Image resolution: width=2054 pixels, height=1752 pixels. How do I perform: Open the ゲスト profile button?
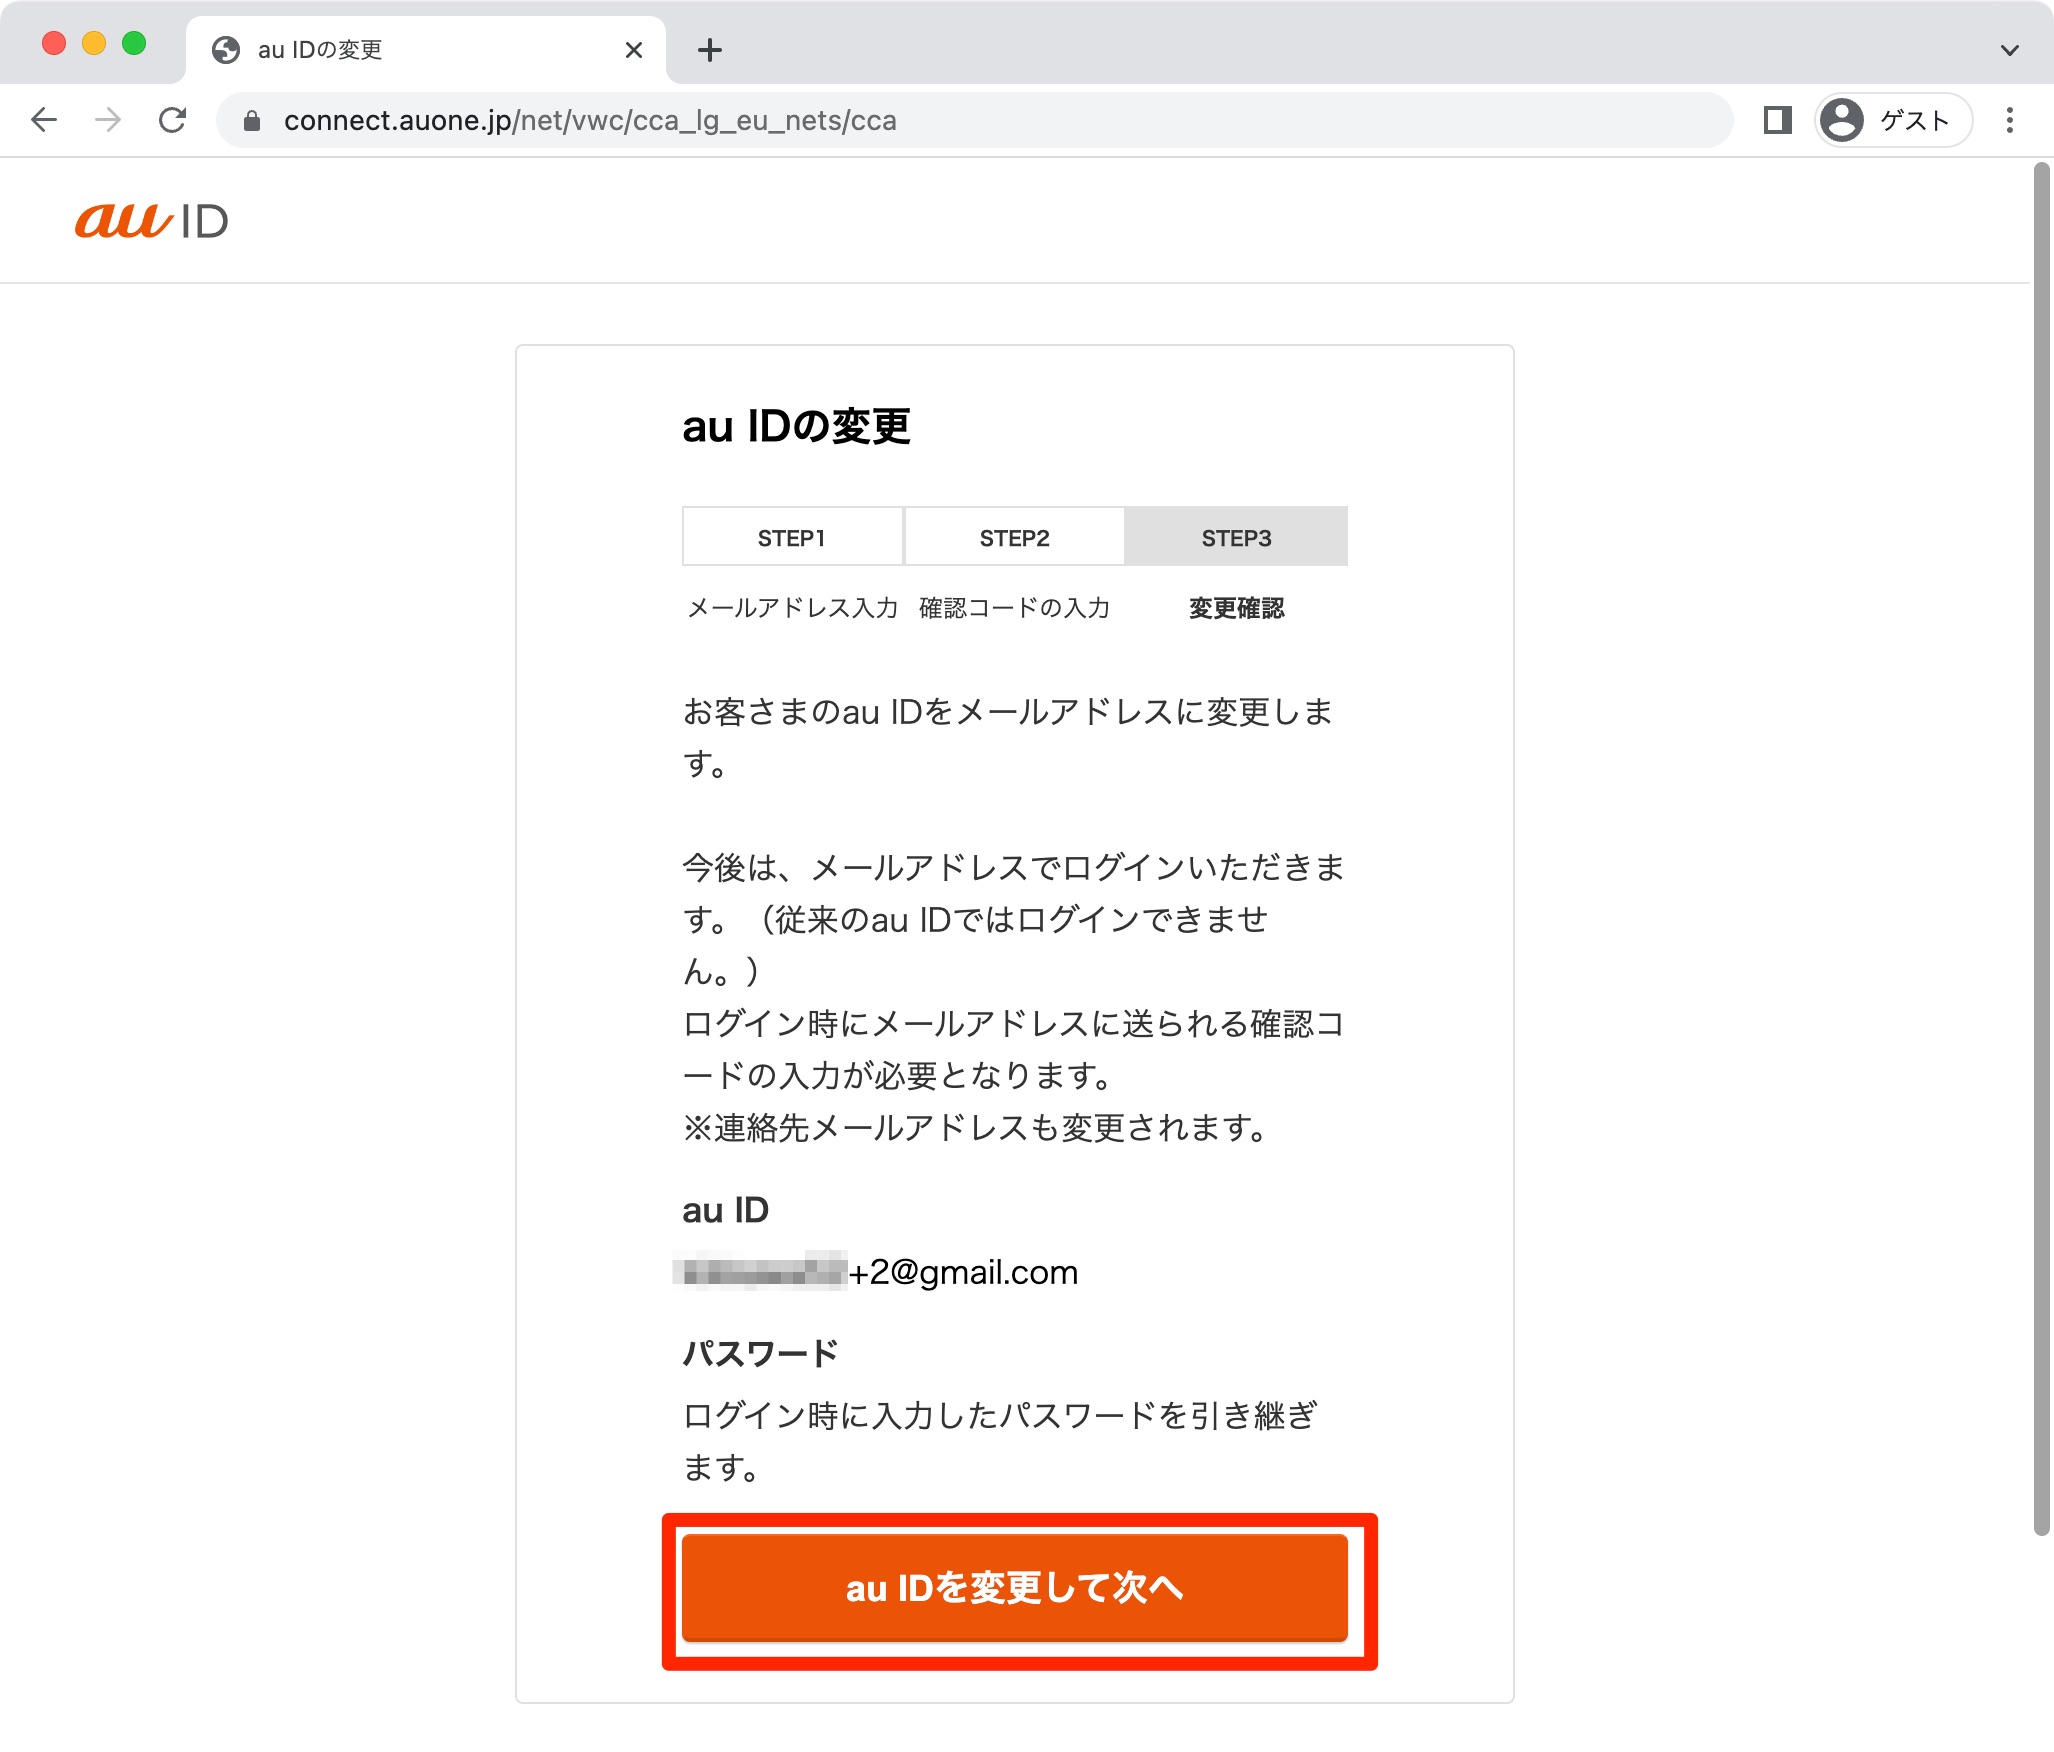click(1893, 120)
